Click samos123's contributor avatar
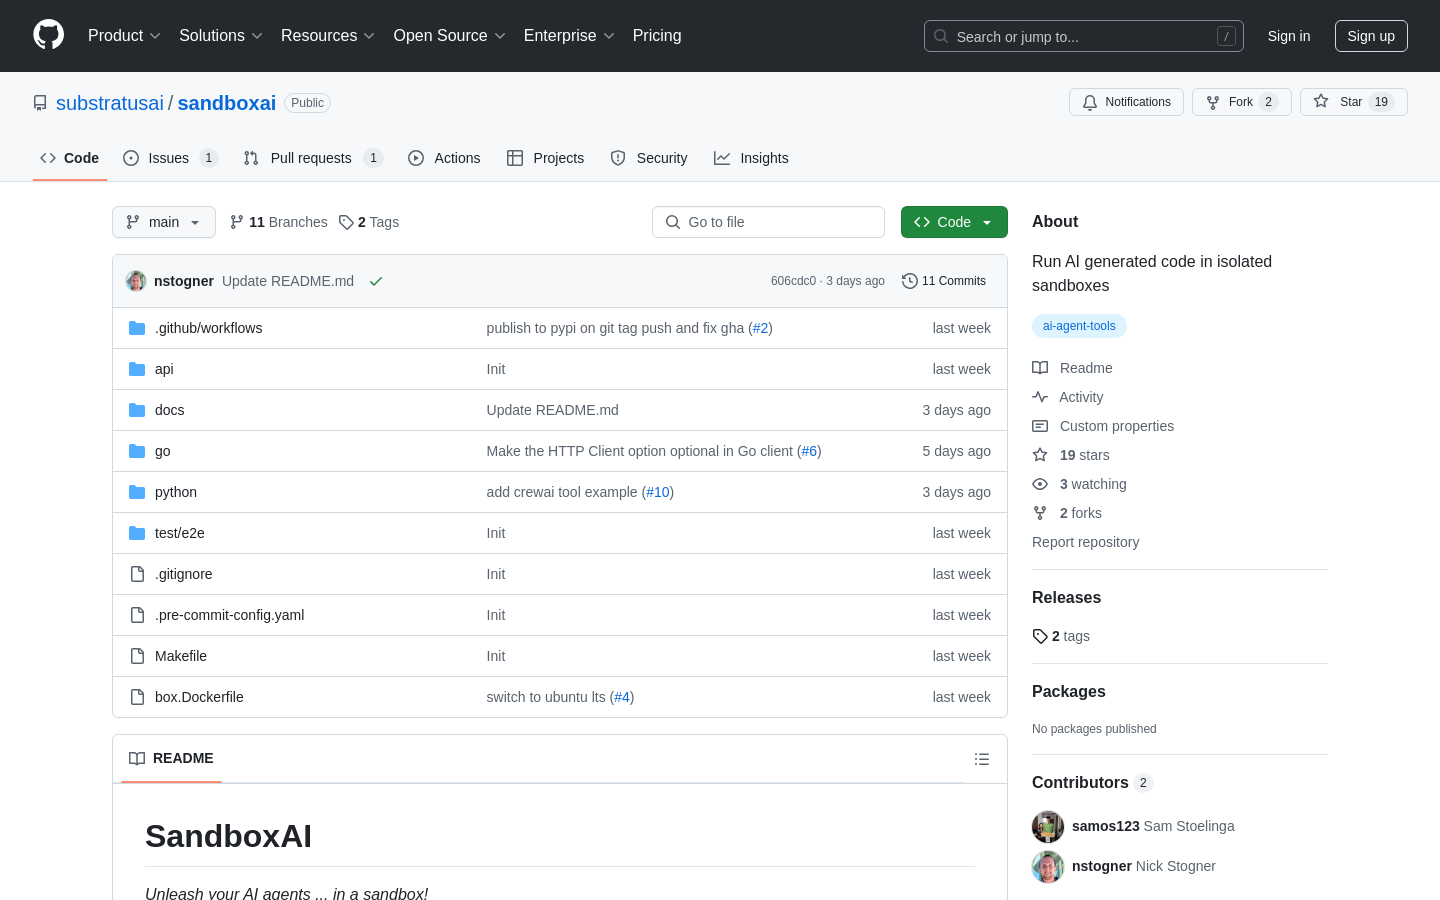This screenshot has width=1440, height=900. (x=1048, y=827)
